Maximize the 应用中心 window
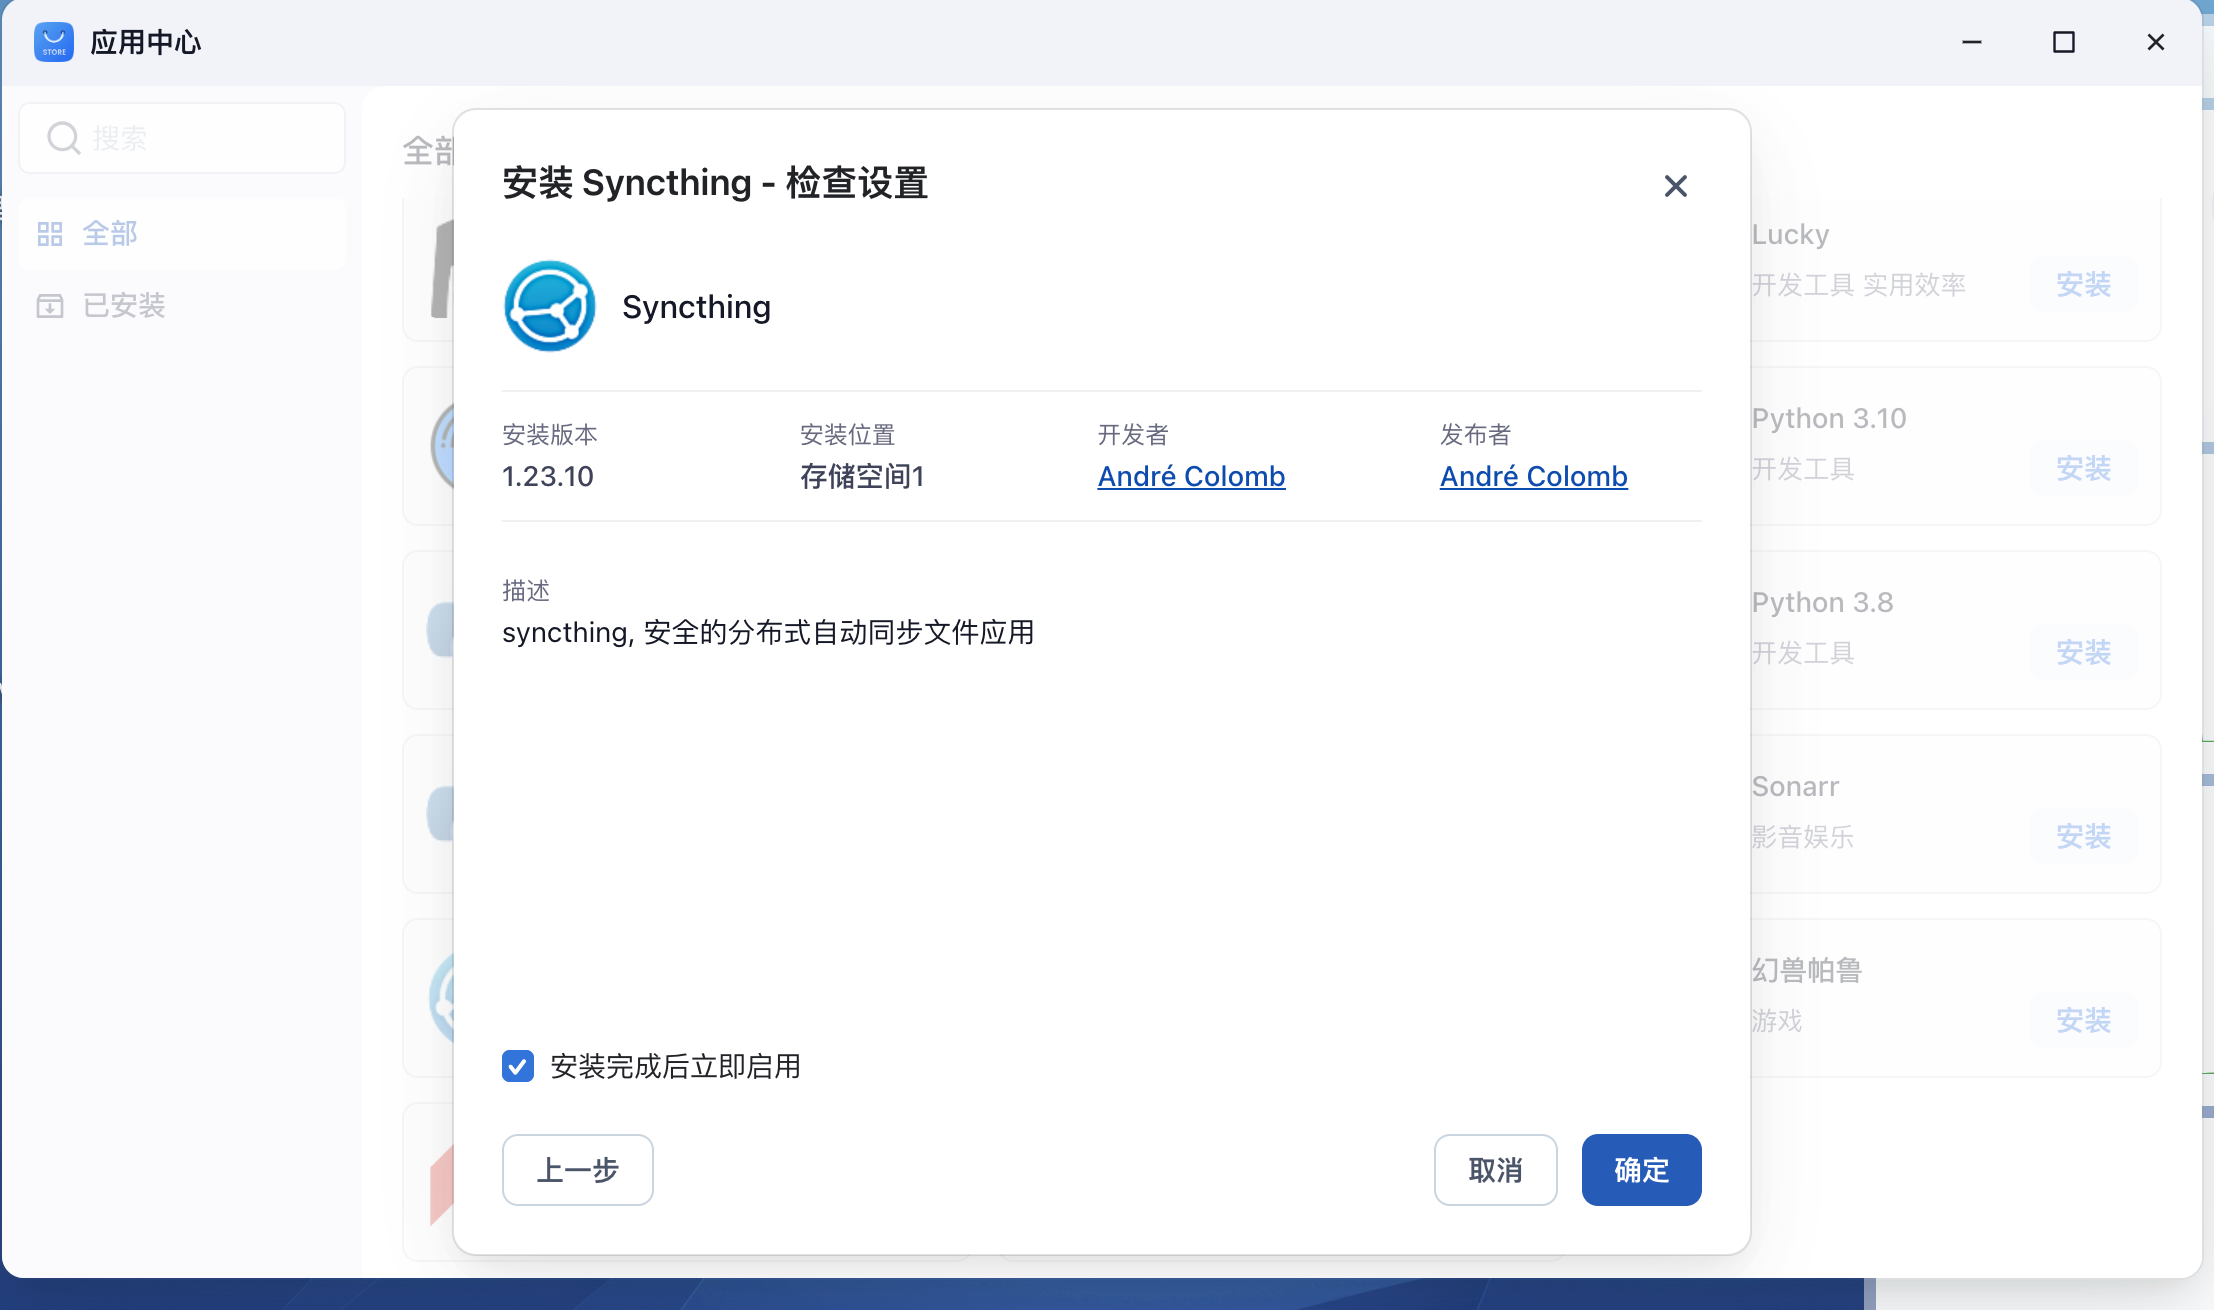 2064,42
